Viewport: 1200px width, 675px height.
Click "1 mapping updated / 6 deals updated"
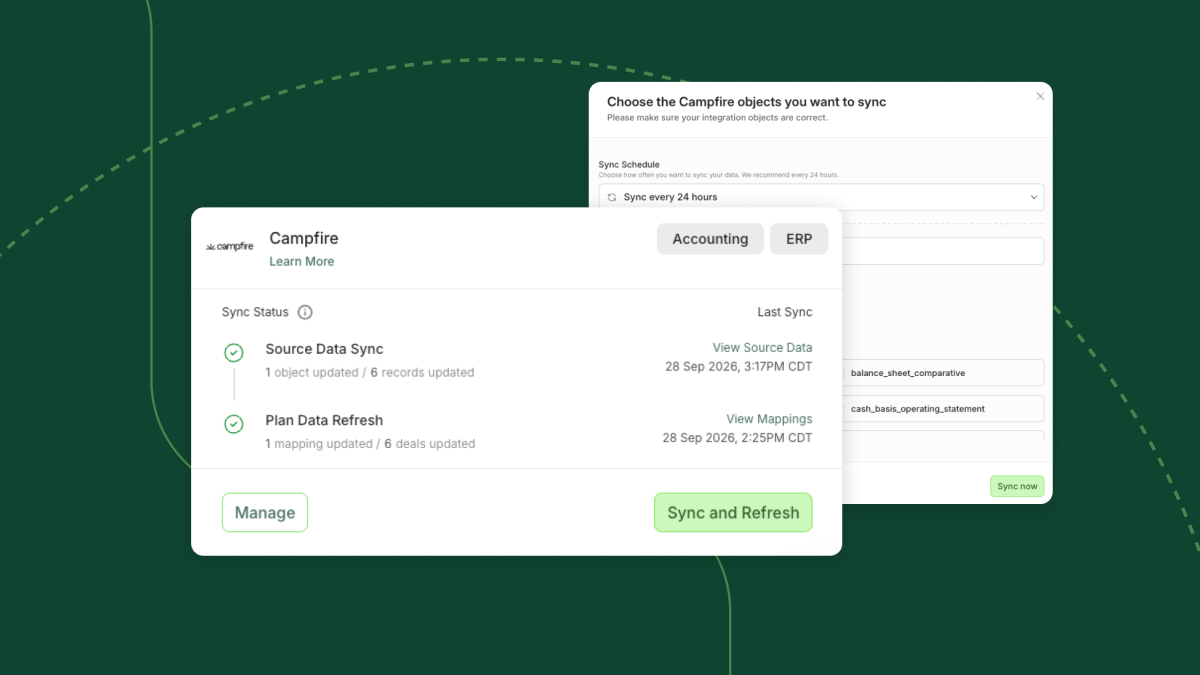tap(370, 444)
